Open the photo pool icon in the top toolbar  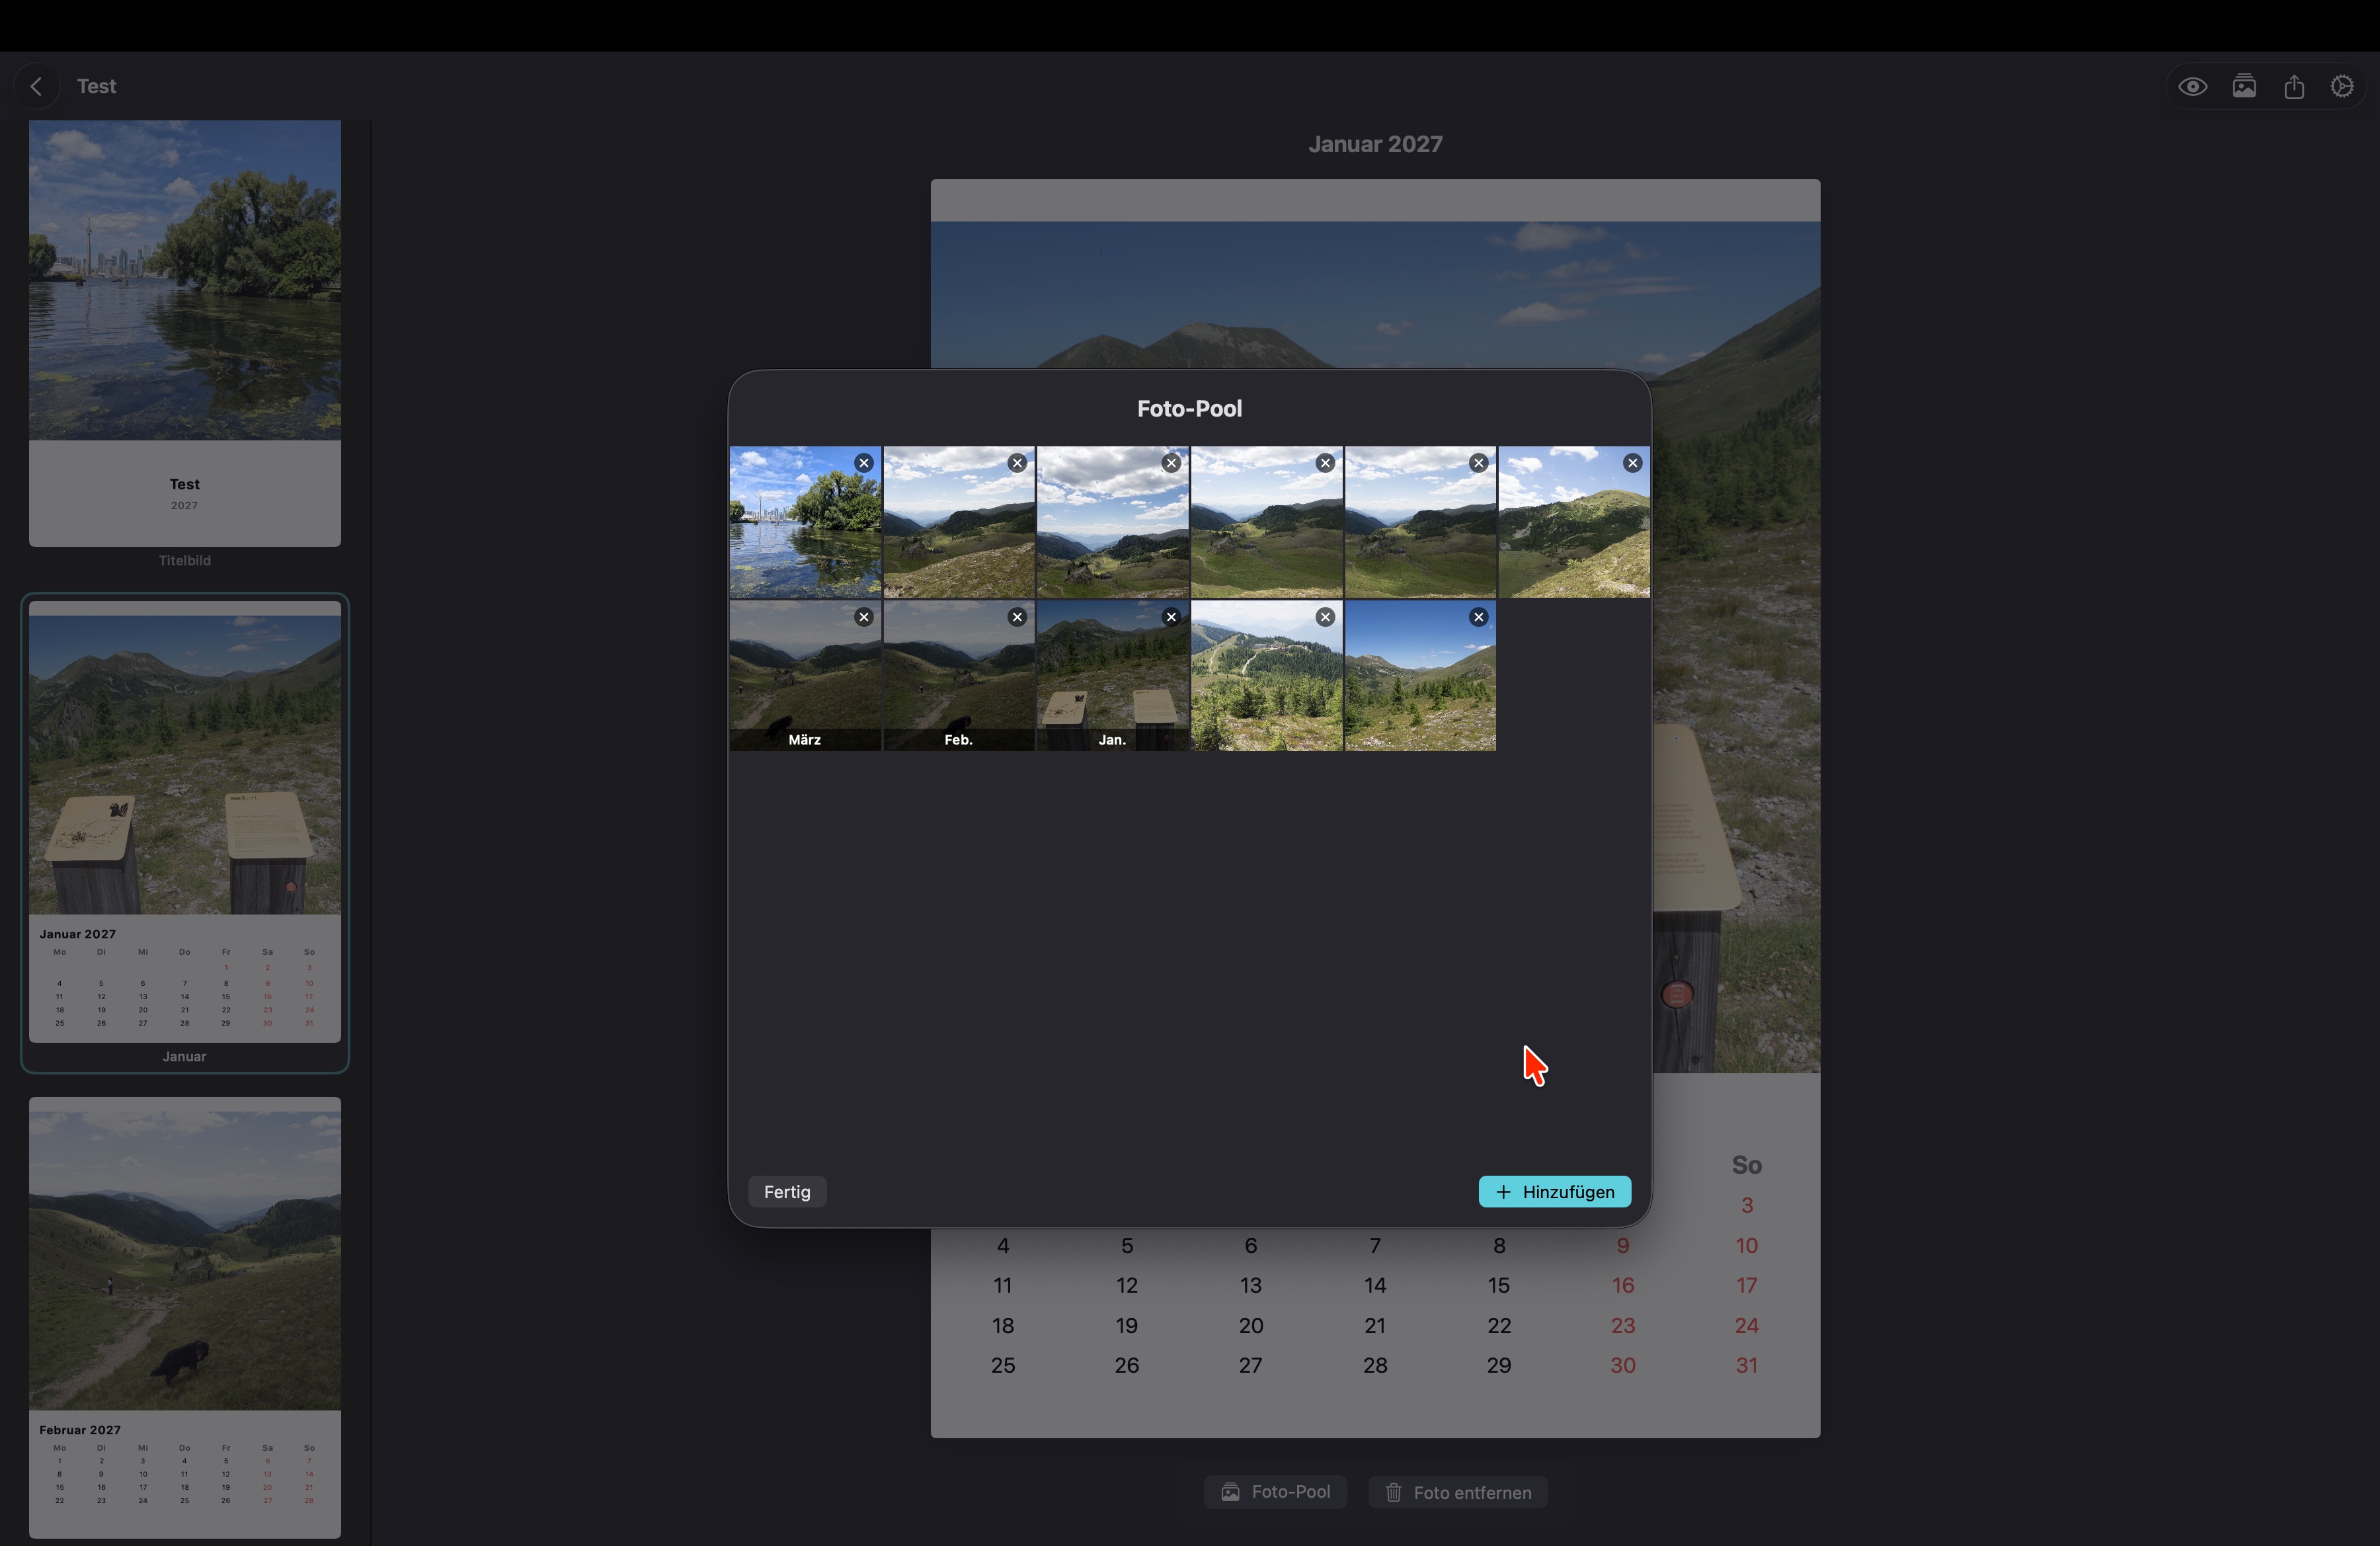(2244, 85)
